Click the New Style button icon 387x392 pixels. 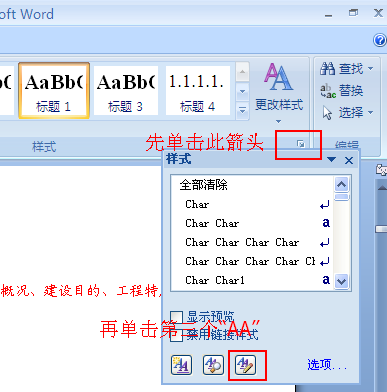tap(181, 365)
